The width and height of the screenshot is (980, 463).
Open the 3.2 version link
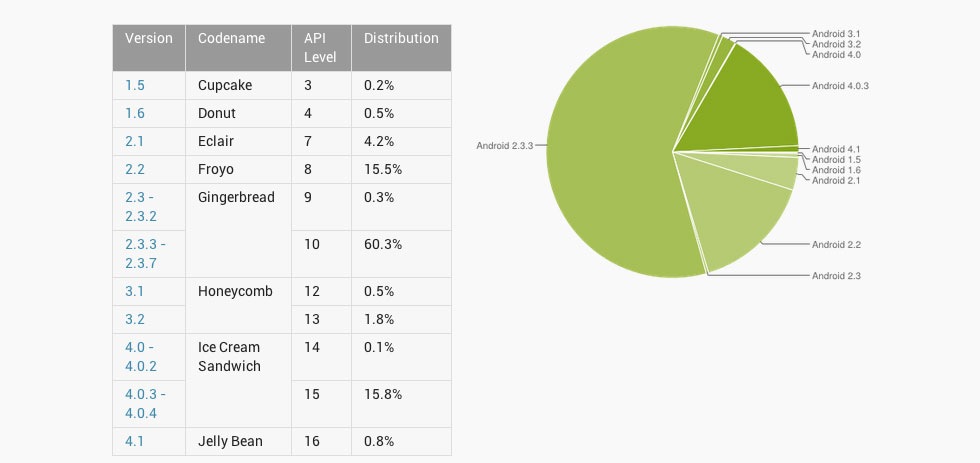click(x=134, y=320)
